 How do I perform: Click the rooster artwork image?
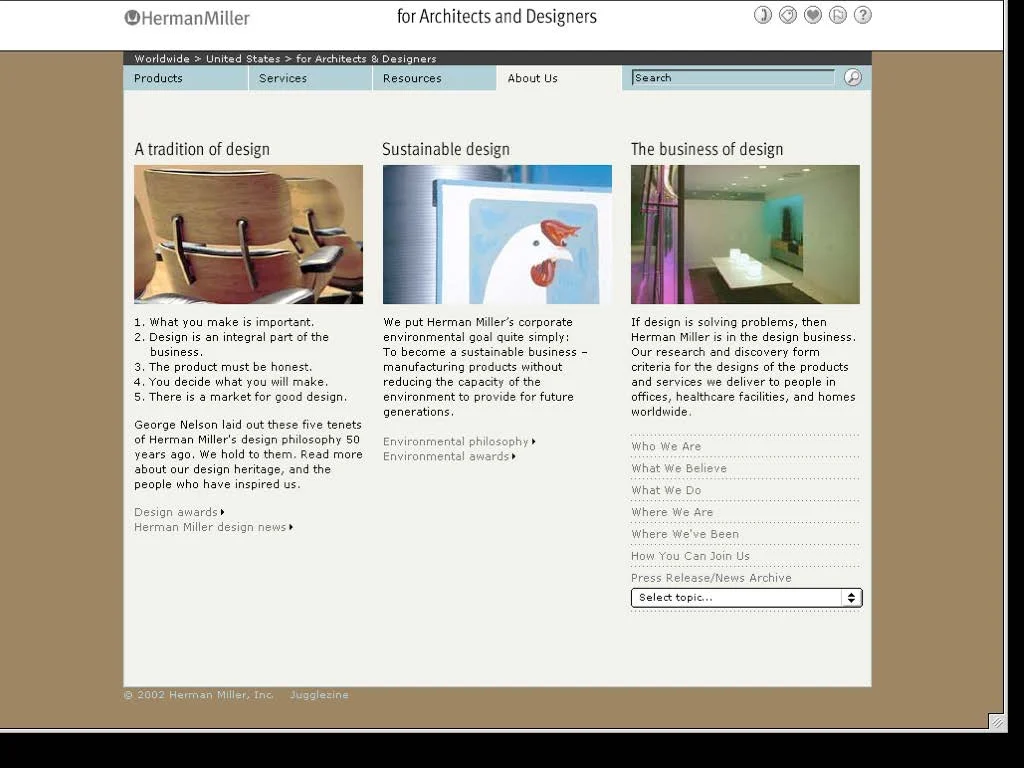click(x=497, y=234)
